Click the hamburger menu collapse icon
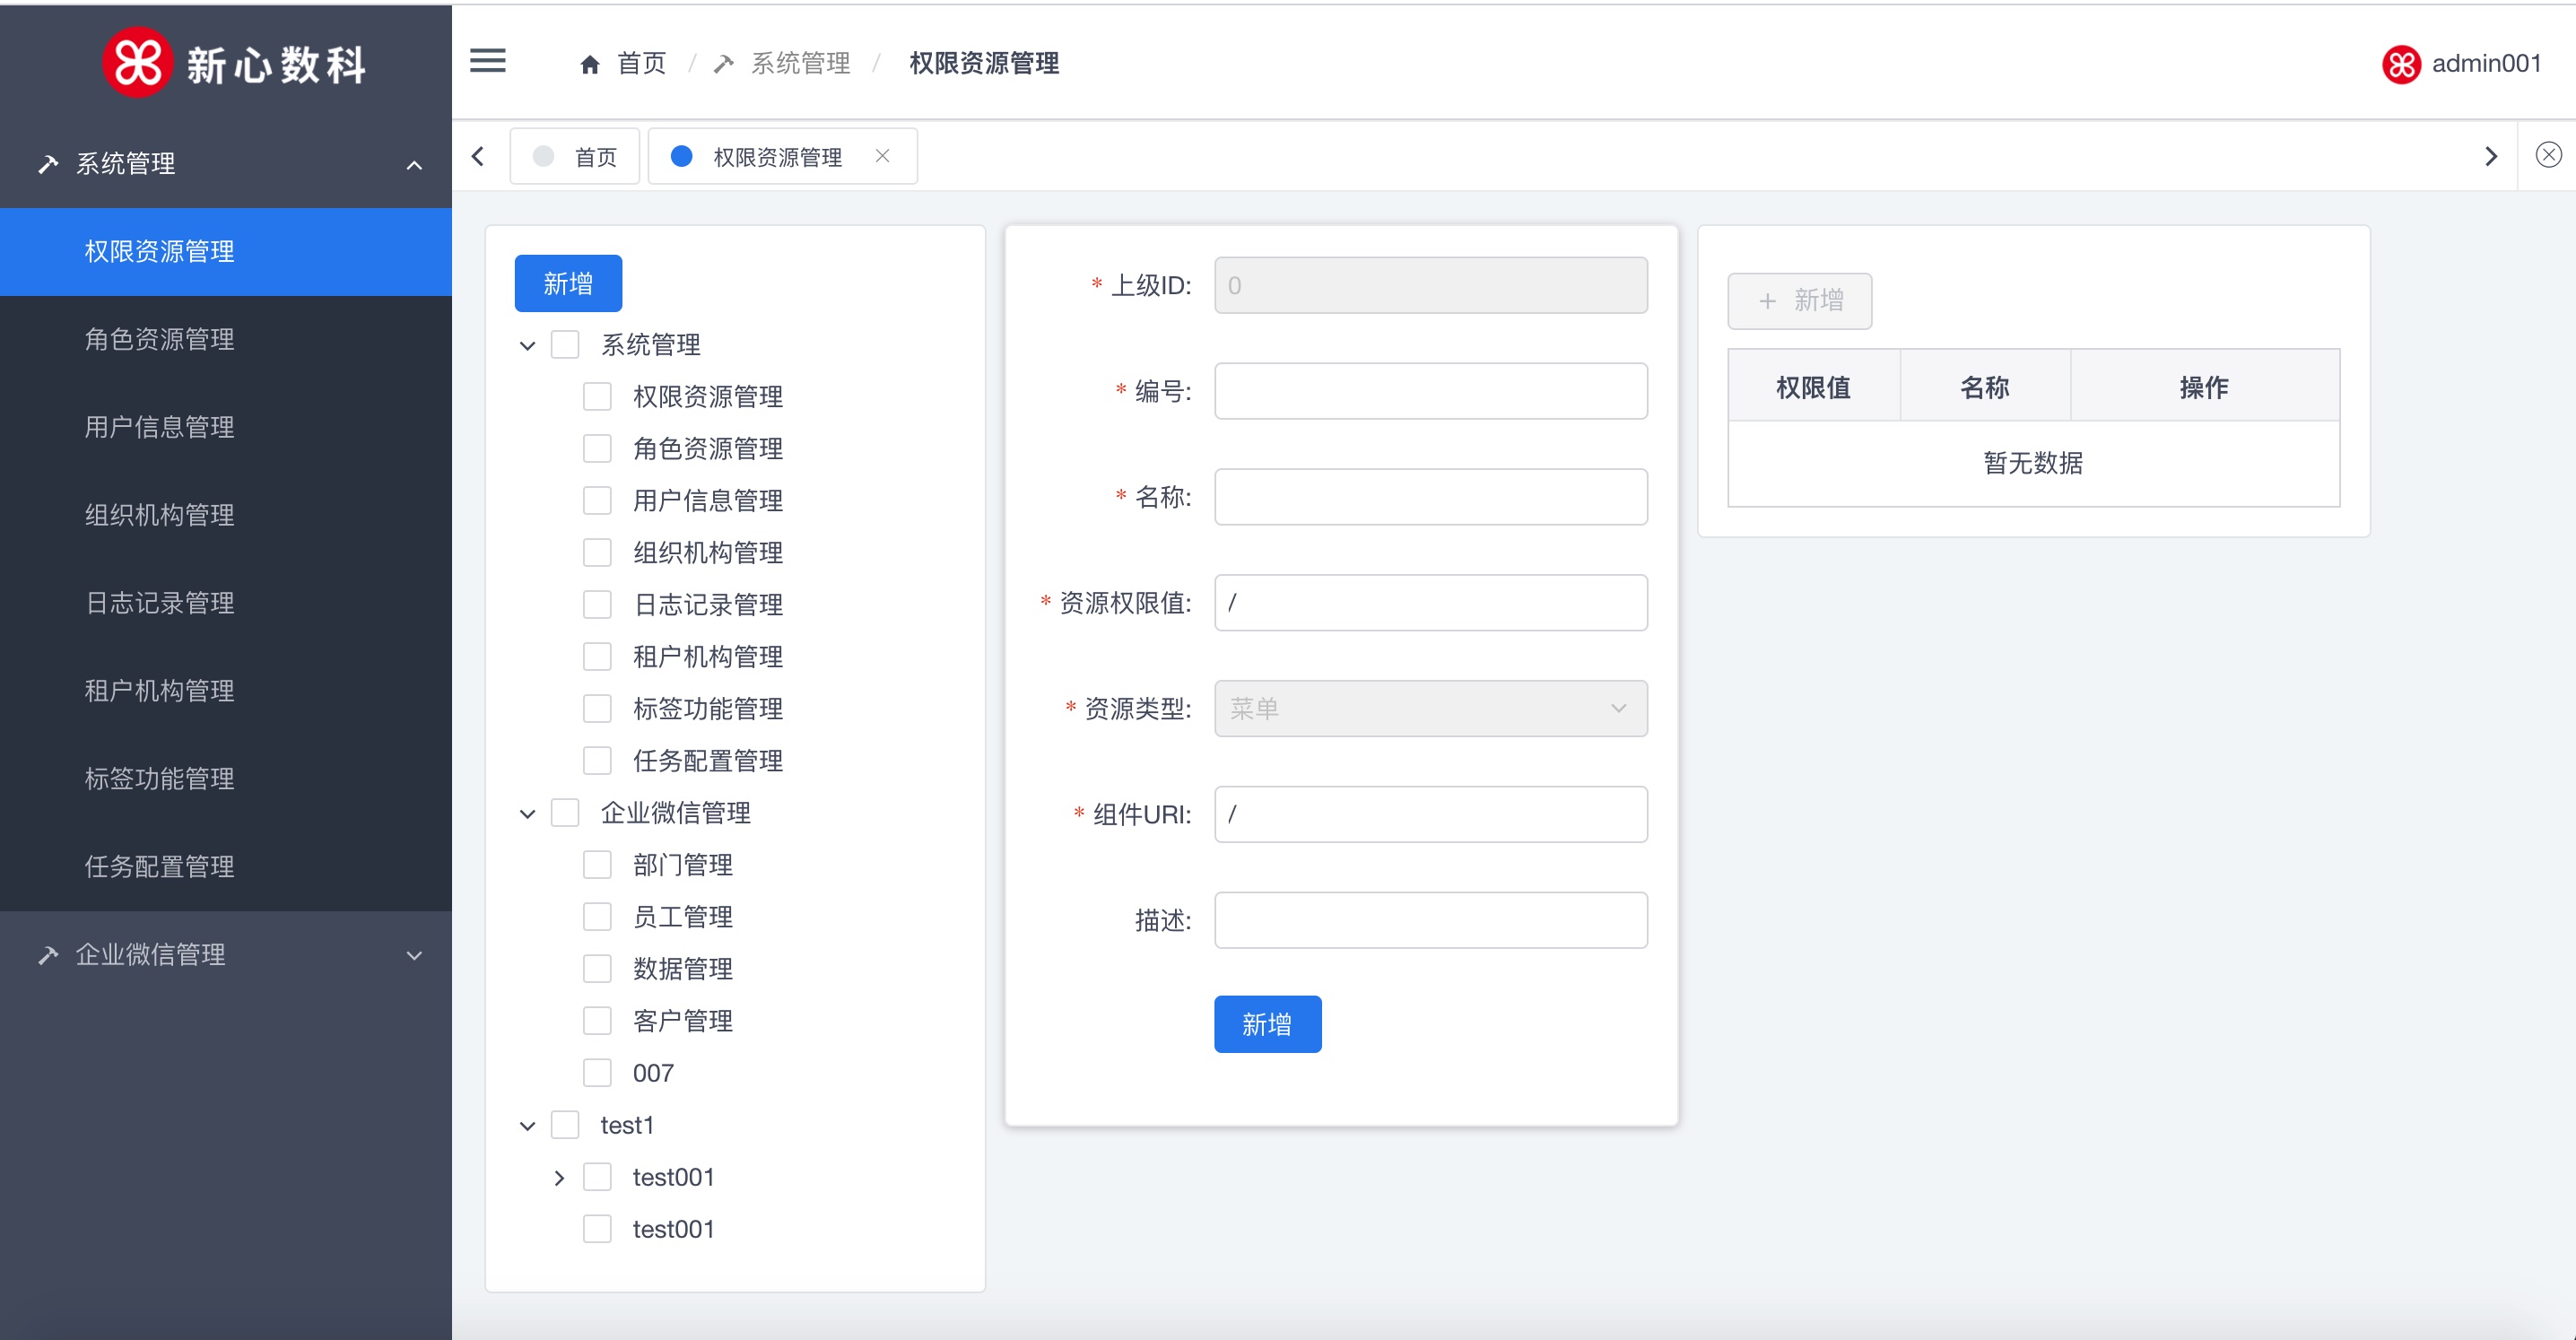The image size is (2576, 1340). 488,61
